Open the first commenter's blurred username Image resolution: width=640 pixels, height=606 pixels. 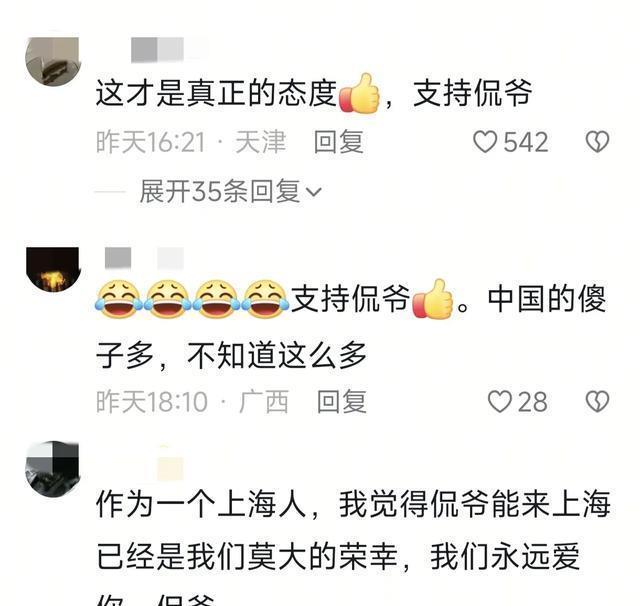click(x=170, y=50)
